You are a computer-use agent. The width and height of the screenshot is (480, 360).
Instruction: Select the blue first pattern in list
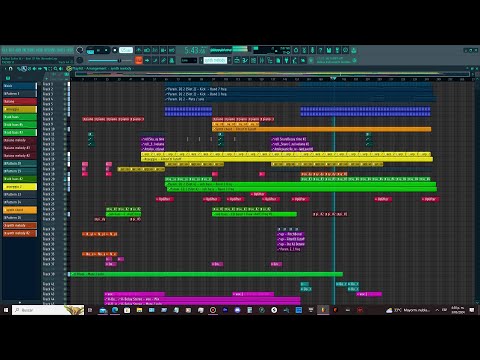[20, 86]
